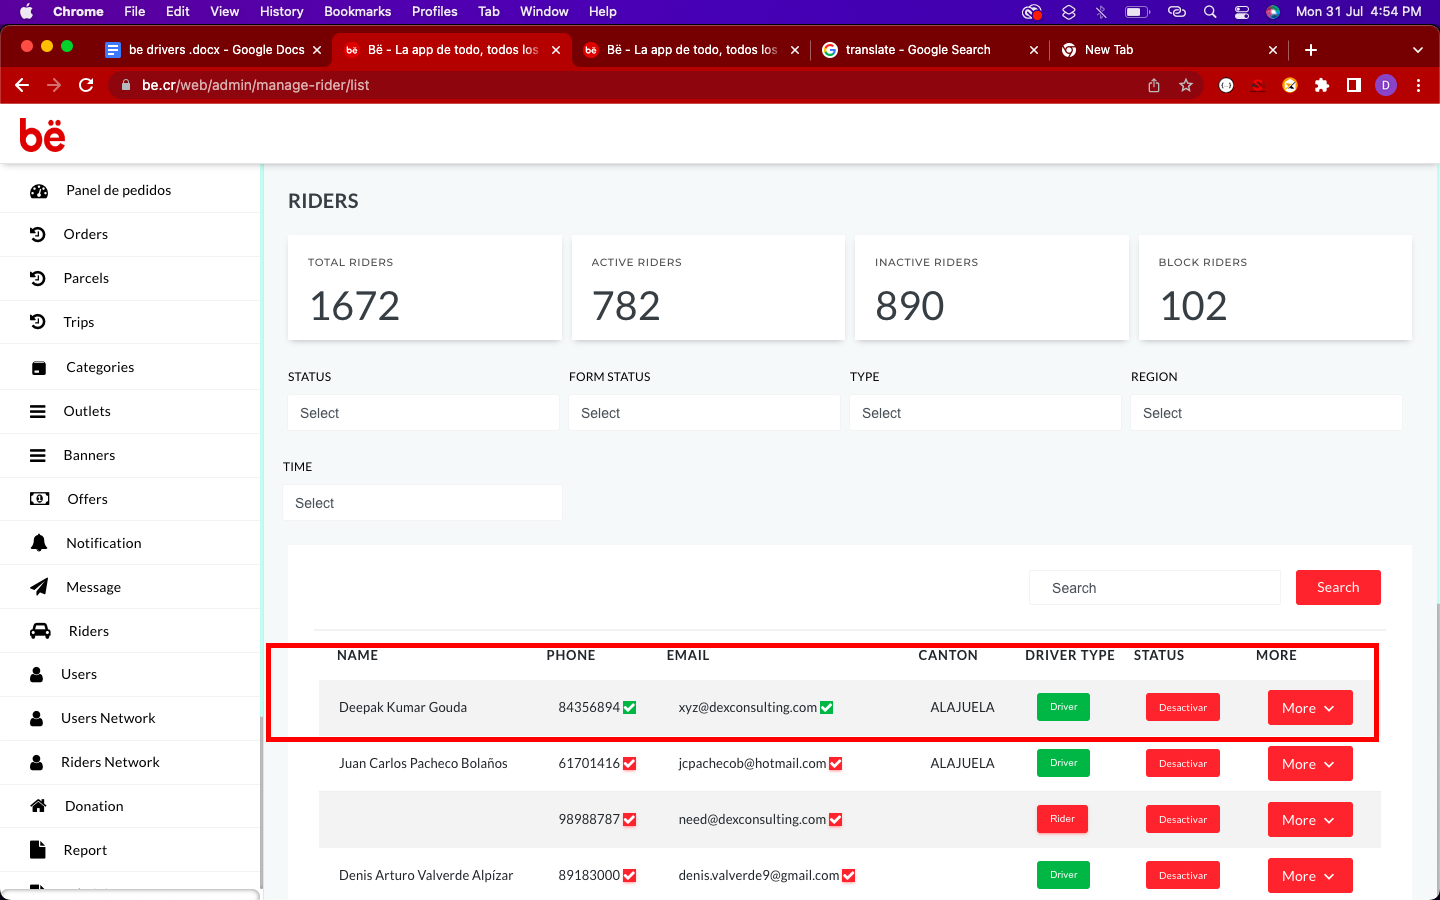This screenshot has width=1440, height=900.
Task: Toggle phone verification checkbox for 84356894
Action: pyautogui.click(x=630, y=708)
